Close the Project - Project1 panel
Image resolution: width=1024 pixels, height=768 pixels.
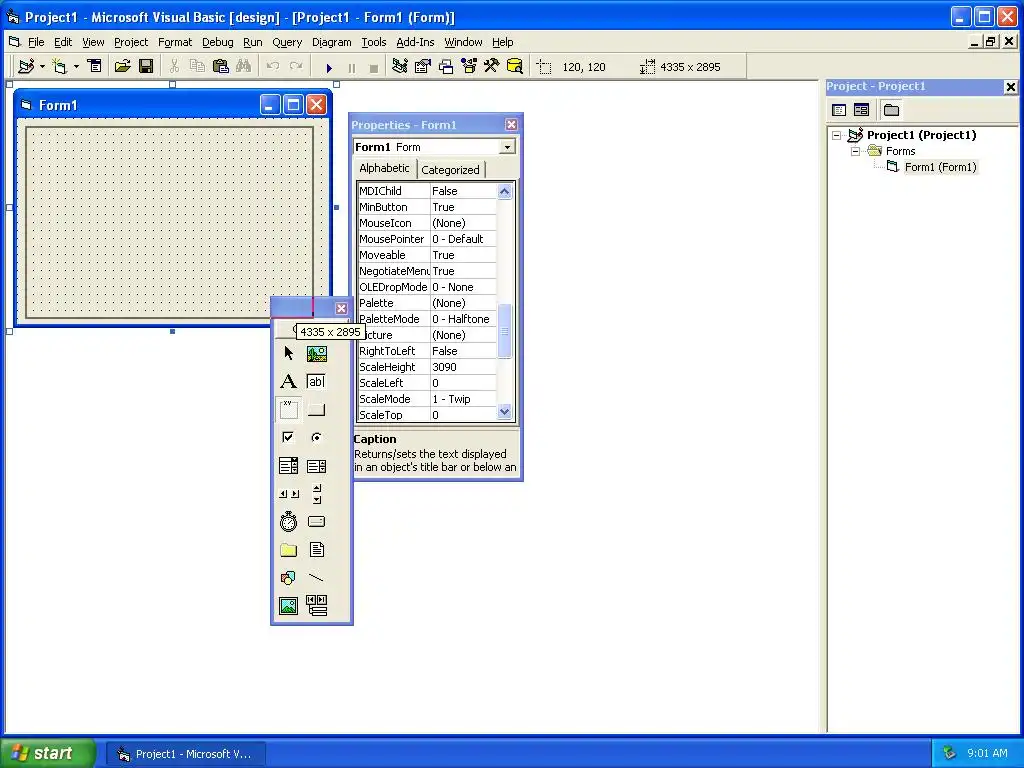click(x=1010, y=87)
